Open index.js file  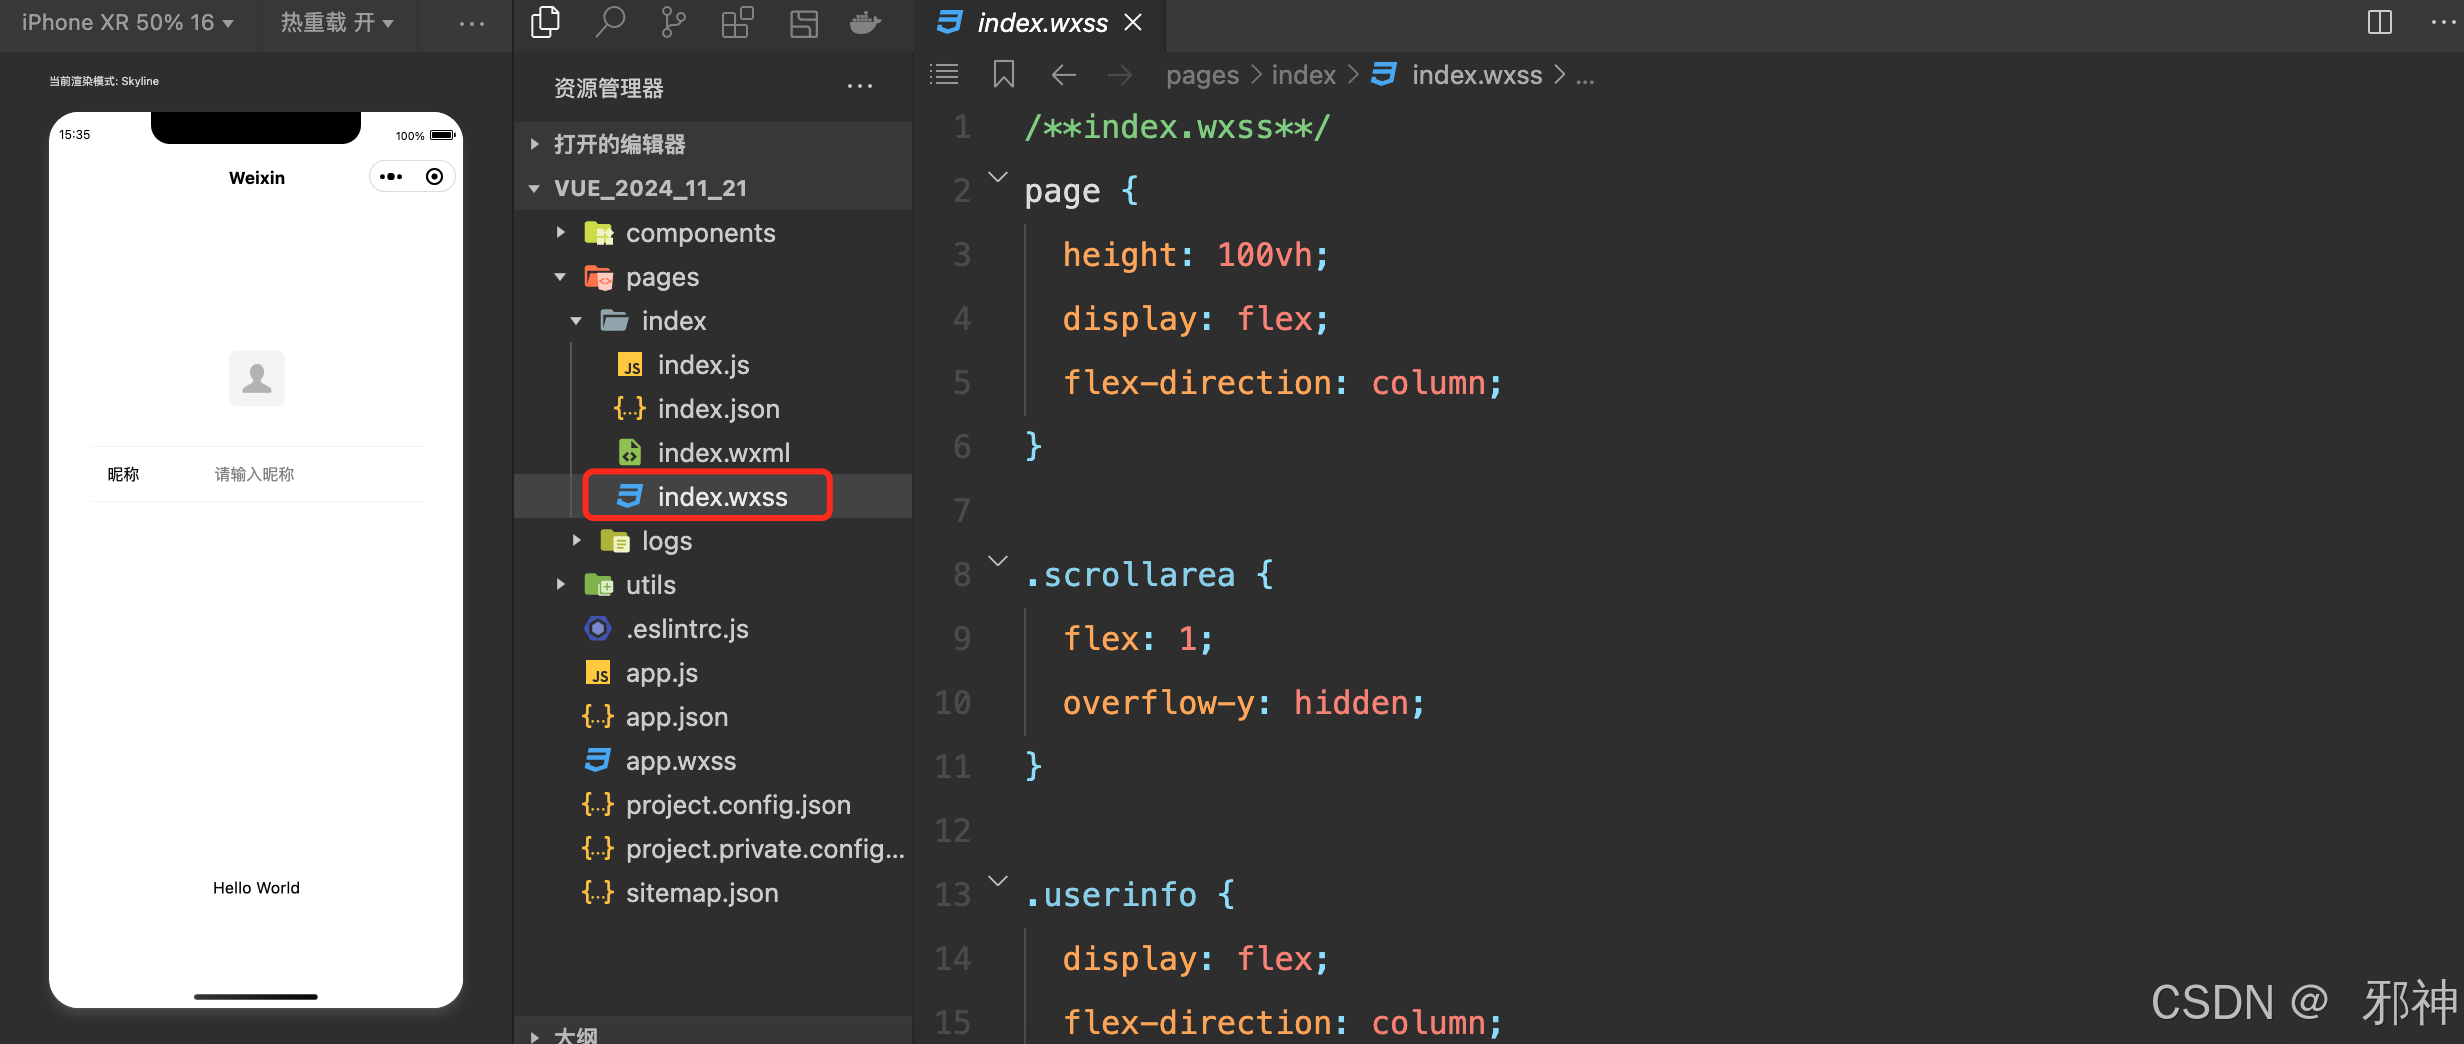pos(713,364)
